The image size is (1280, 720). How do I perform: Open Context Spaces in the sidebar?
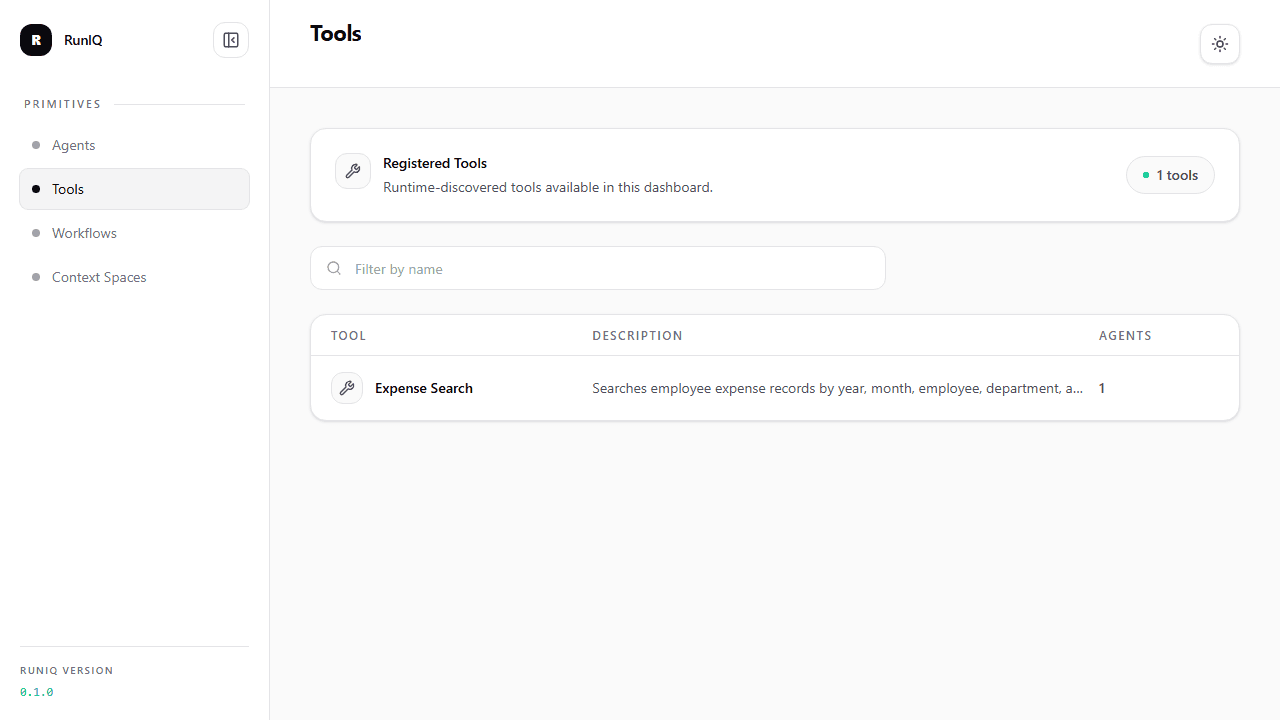click(x=134, y=277)
